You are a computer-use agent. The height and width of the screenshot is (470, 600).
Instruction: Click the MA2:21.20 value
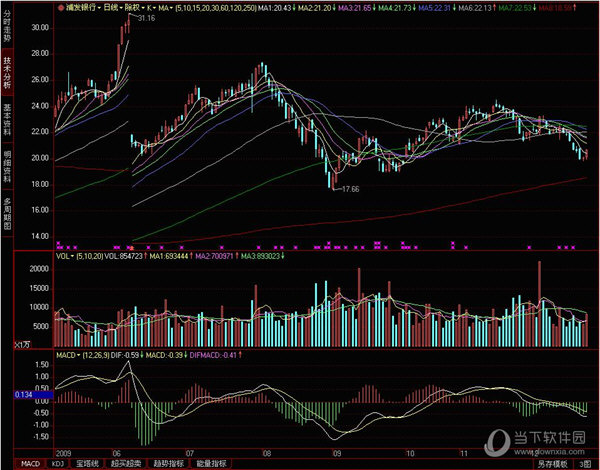click(x=315, y=8)
